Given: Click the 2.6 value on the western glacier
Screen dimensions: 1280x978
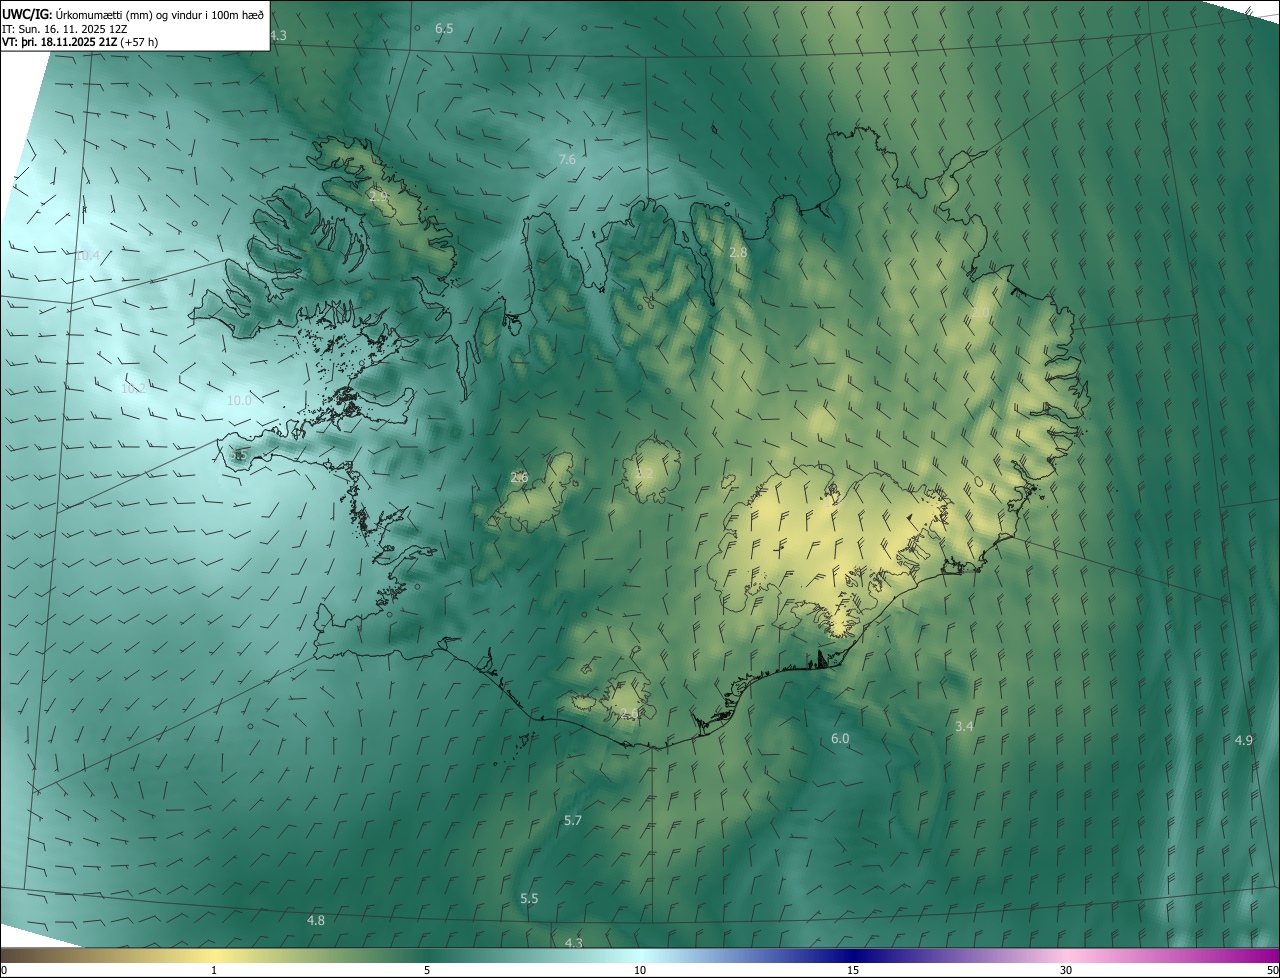Looking at the screenshot, I should [519, 478].
